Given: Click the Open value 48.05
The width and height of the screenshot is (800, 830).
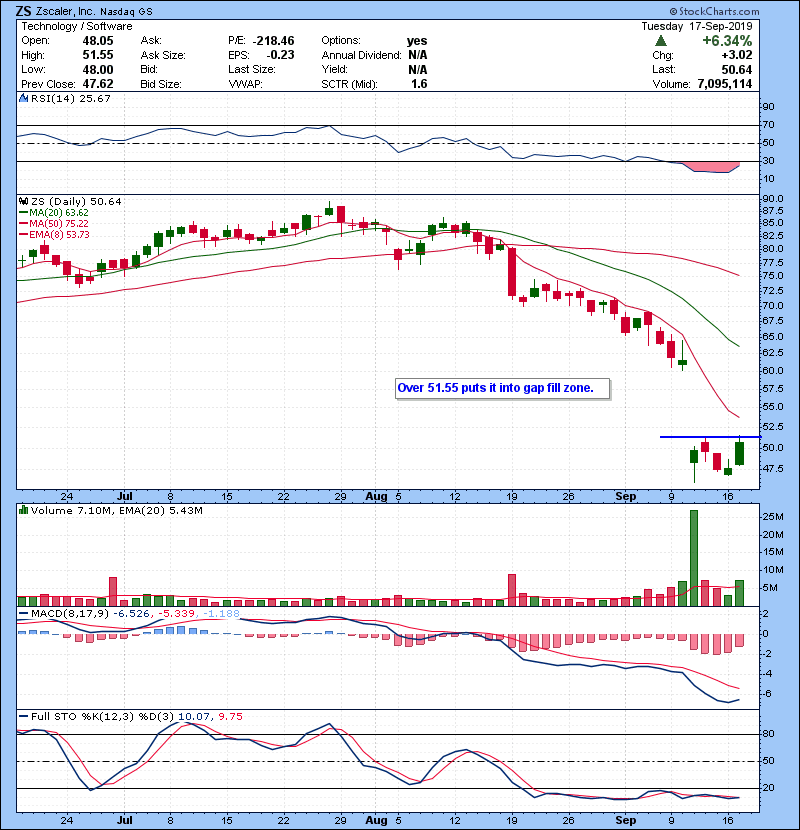Looking at the screenshot, I should [x=98, y=41].
